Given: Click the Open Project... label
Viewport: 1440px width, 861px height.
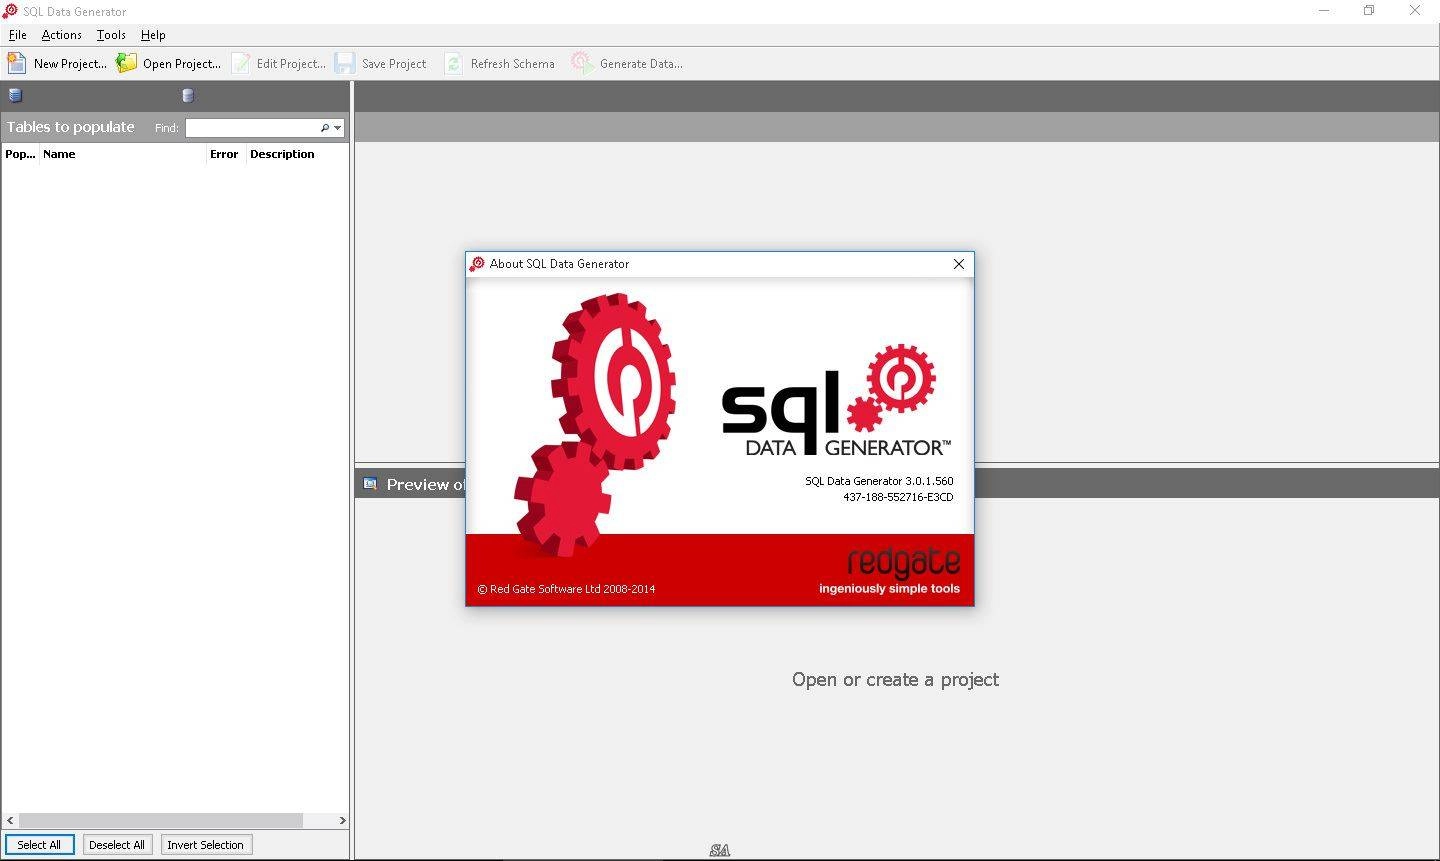Looking at the screenshot, I should coord(182,64).
